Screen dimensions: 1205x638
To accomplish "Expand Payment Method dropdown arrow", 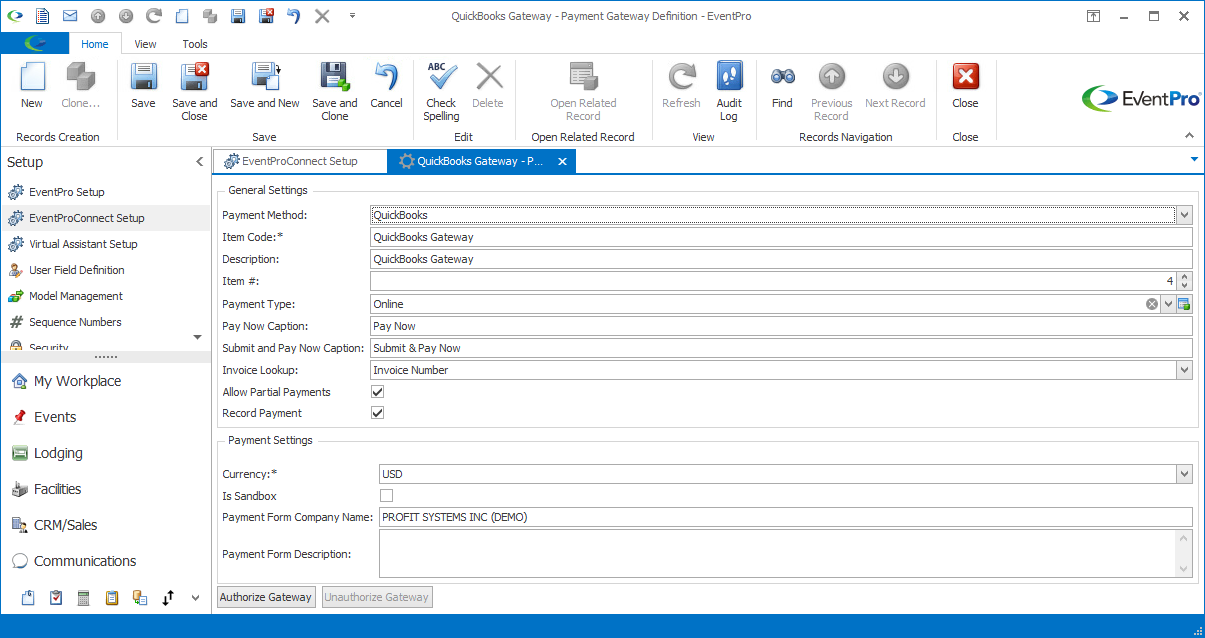I will 1185,215.
